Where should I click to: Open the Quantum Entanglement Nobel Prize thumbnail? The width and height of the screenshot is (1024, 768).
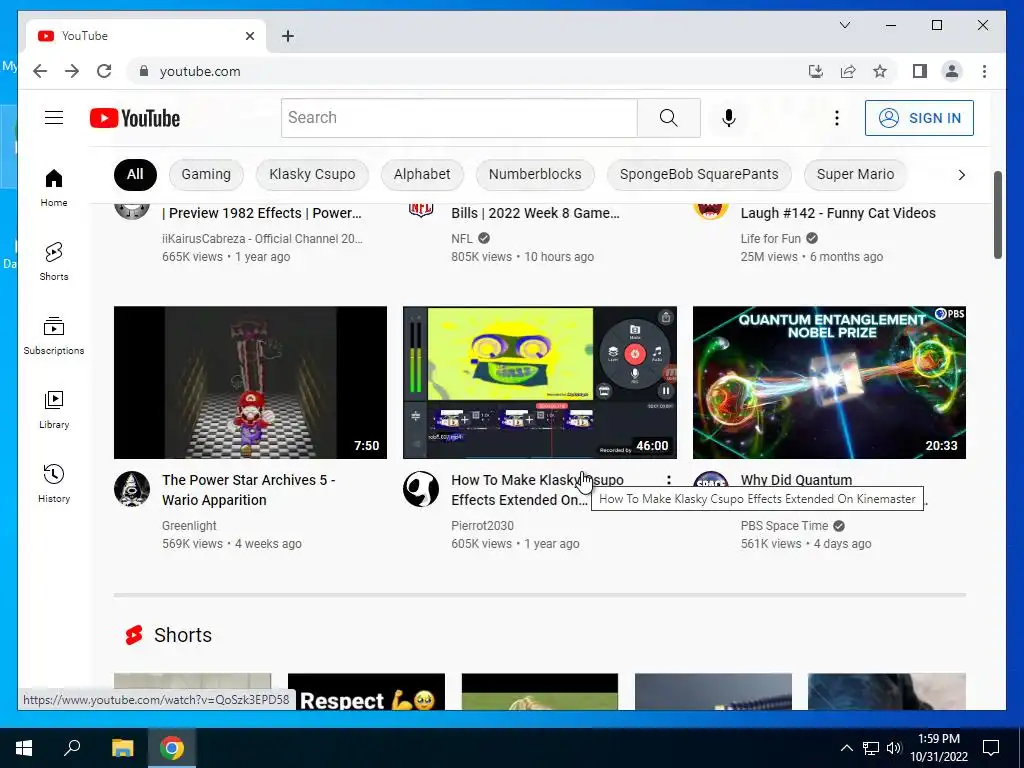pos(829,382)
